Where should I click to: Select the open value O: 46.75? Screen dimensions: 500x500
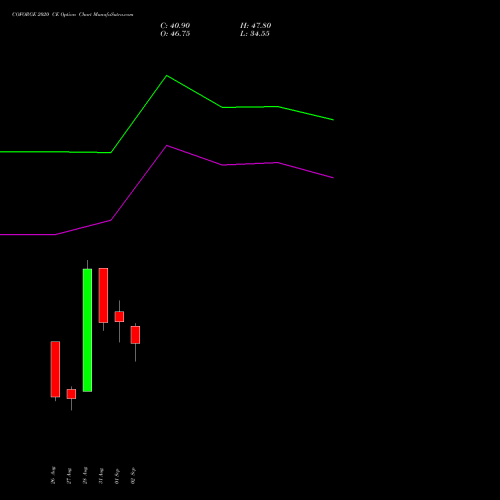point(175,34)
